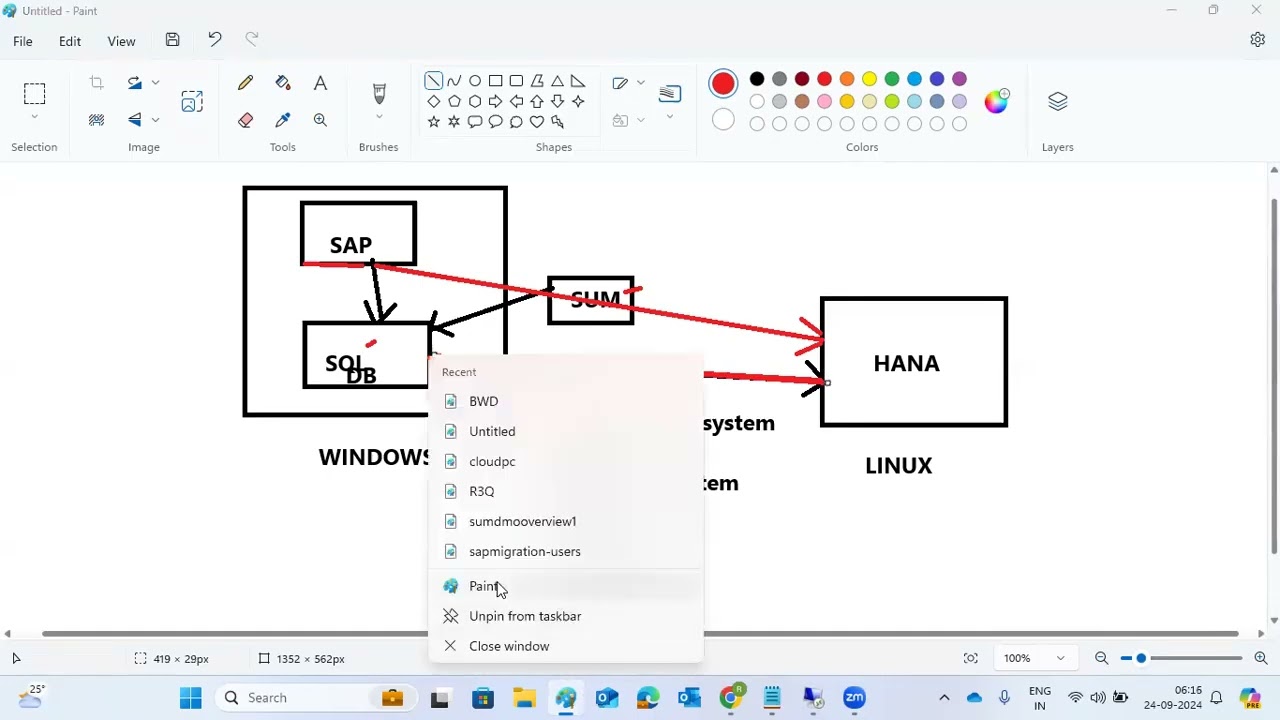Activate the Color 1 foreground selector
Image resolution: width=1280 pixels, height=720 pixels.
tap(723, 84)
